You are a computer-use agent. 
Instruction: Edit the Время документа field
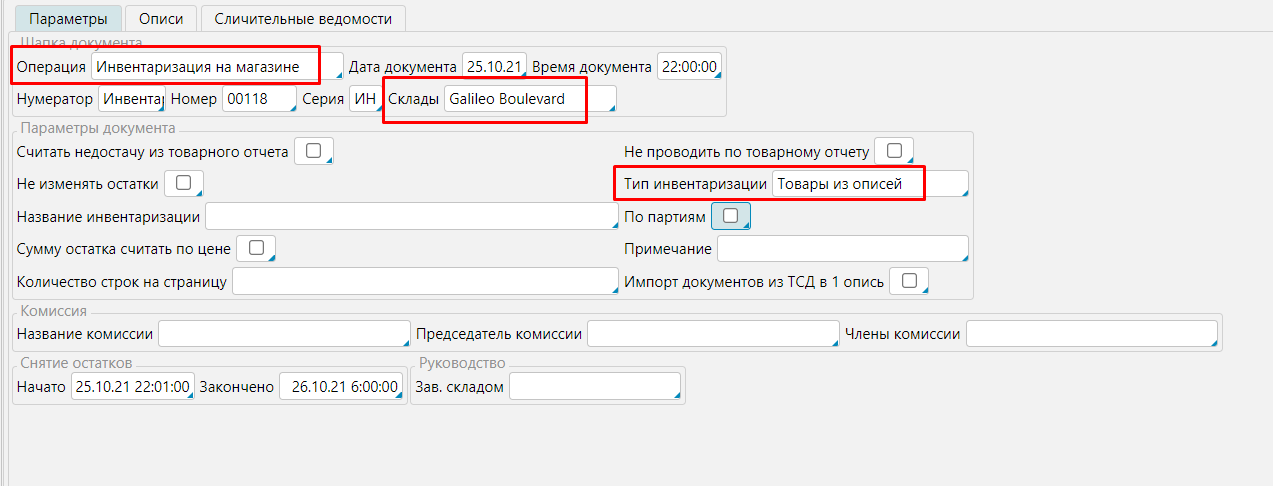(688, 67)
